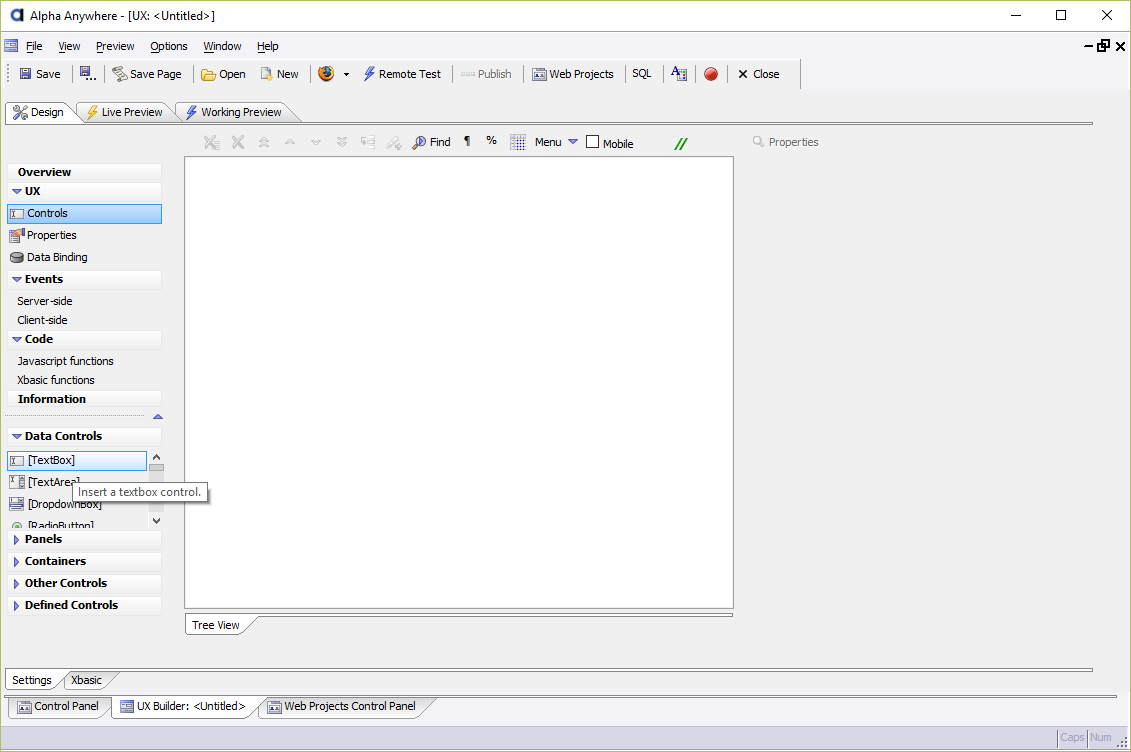The image size is (1131, 752).
Task: Click the delete control X icon
Action: coord(238,142)
